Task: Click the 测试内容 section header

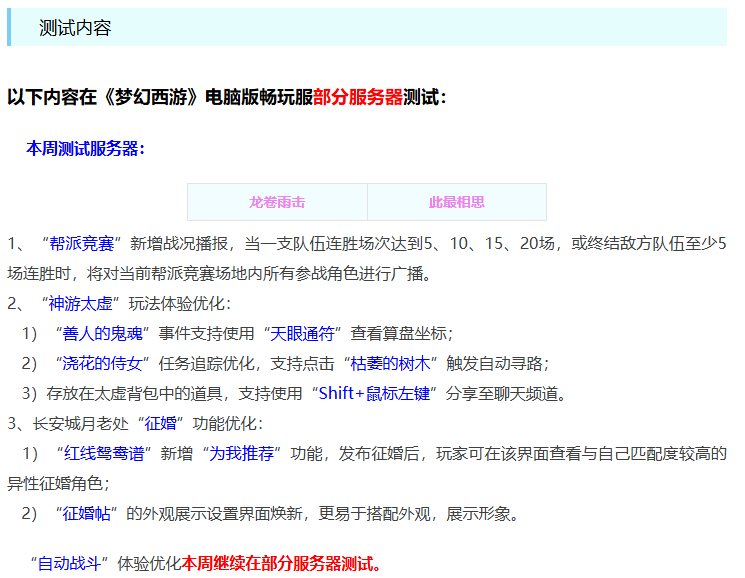Action: (x=75, y=28)
